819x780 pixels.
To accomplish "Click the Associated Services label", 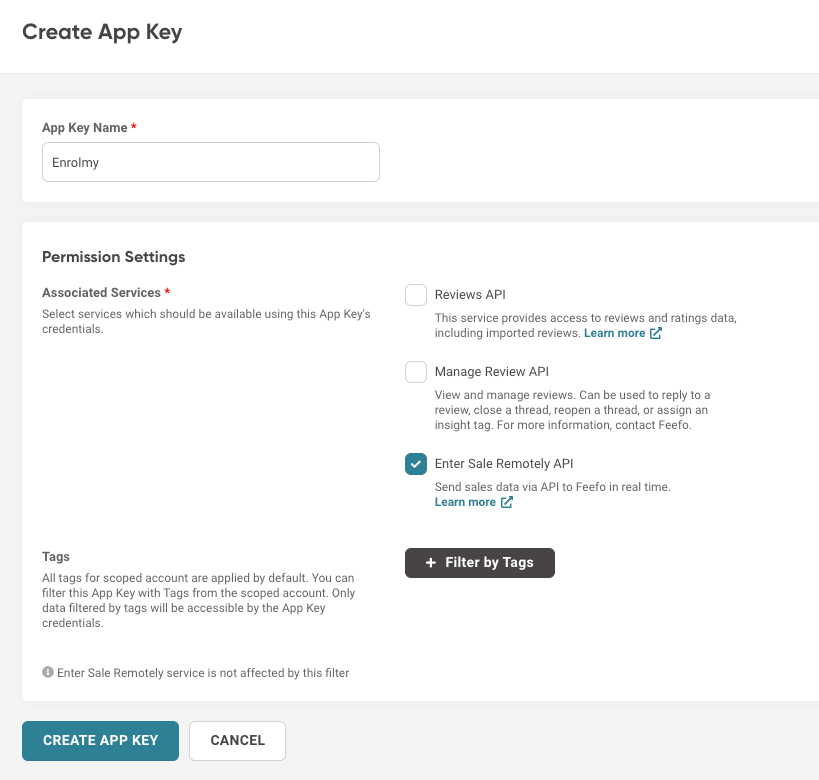I will 101,293.
